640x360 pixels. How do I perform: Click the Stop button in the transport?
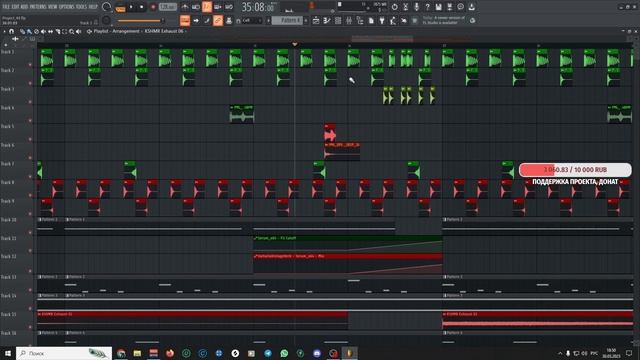pyautogui.click(x=141, y=7)
